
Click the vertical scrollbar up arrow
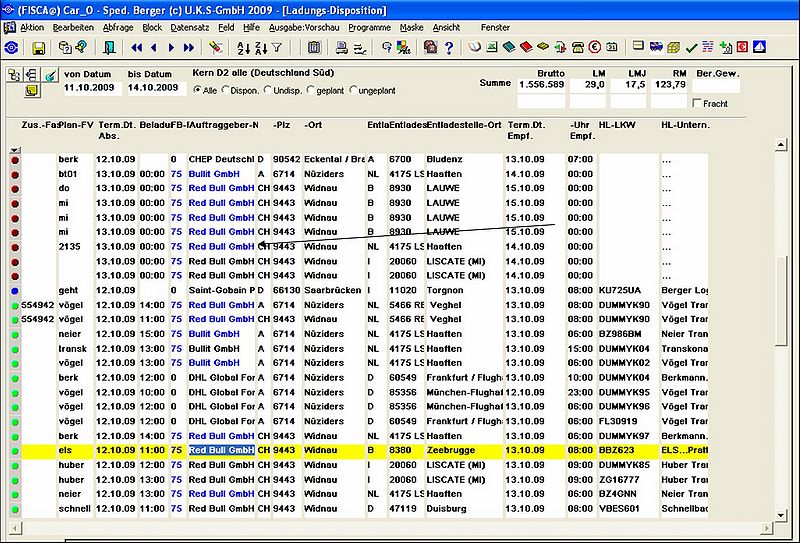click(781, 145)
